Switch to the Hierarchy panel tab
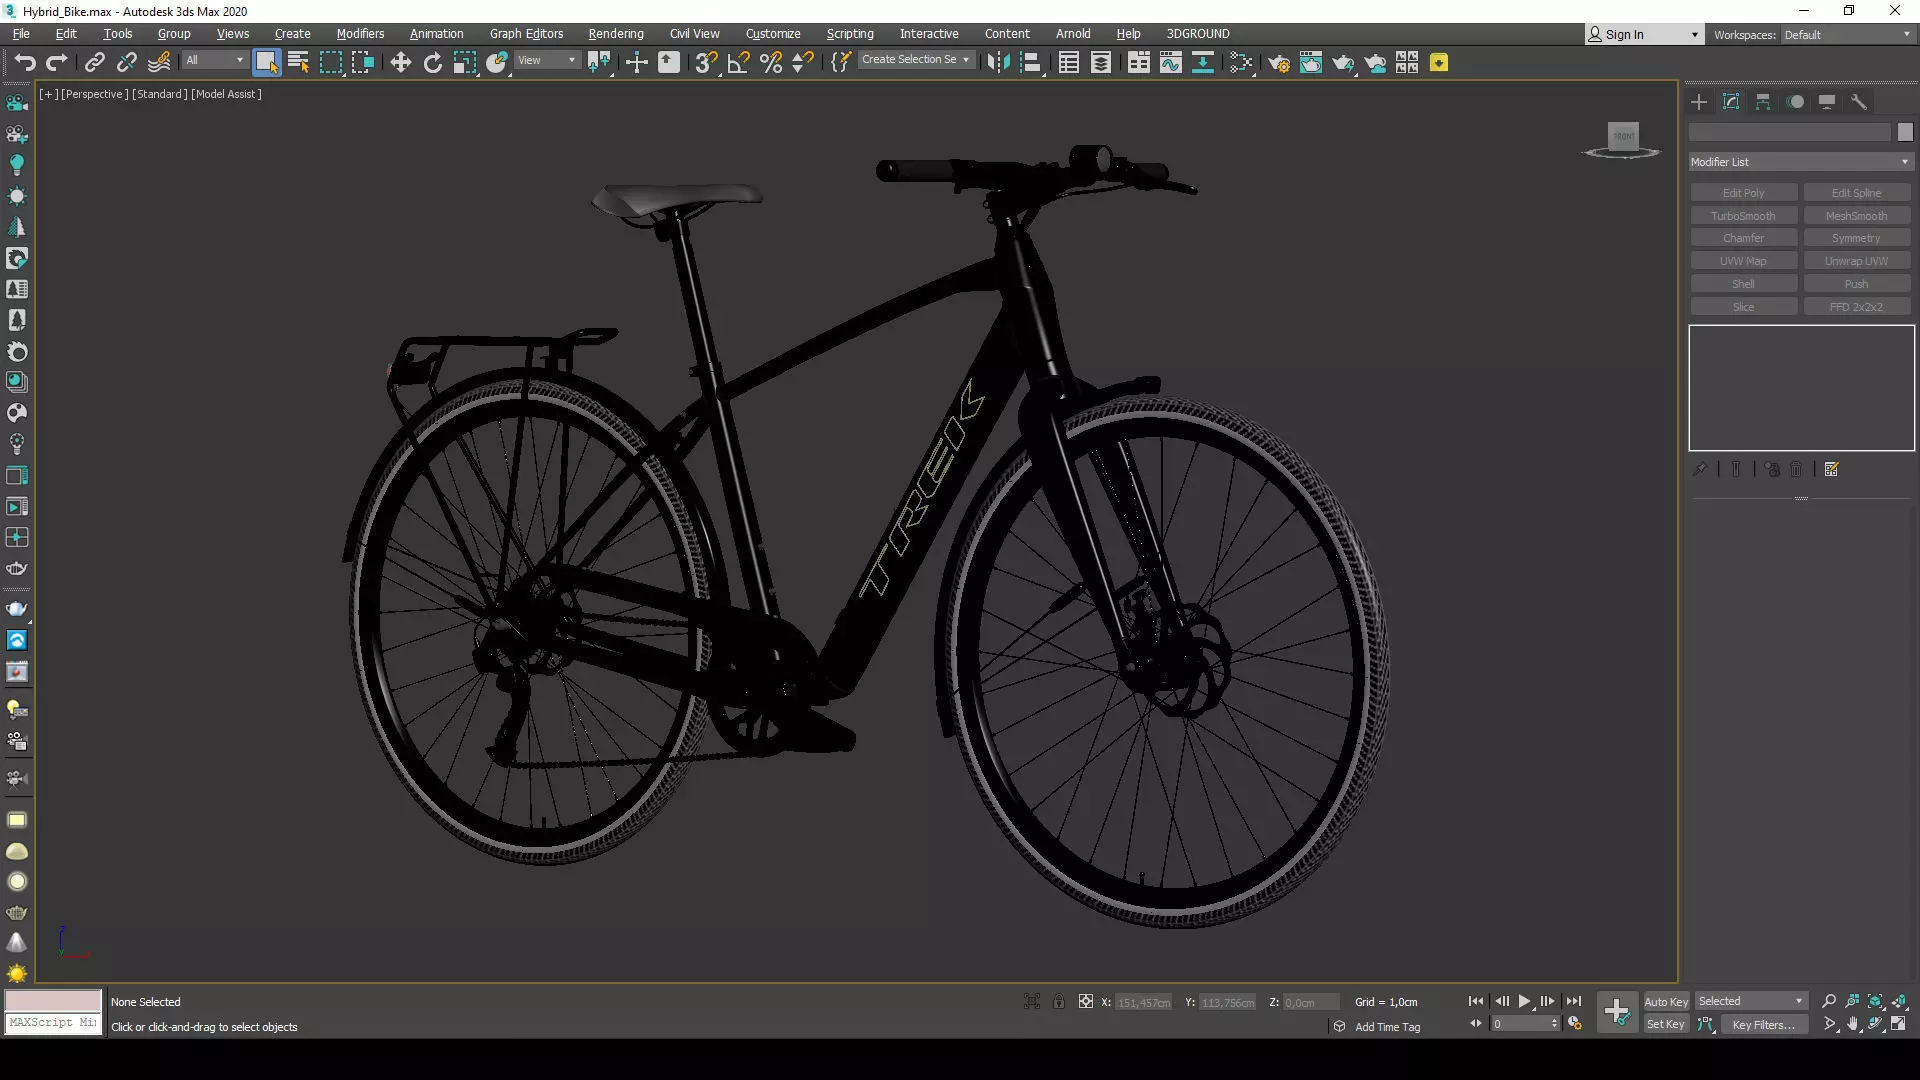The height and width of the screenshot is (1080, 1920). tap(1763, 102)
